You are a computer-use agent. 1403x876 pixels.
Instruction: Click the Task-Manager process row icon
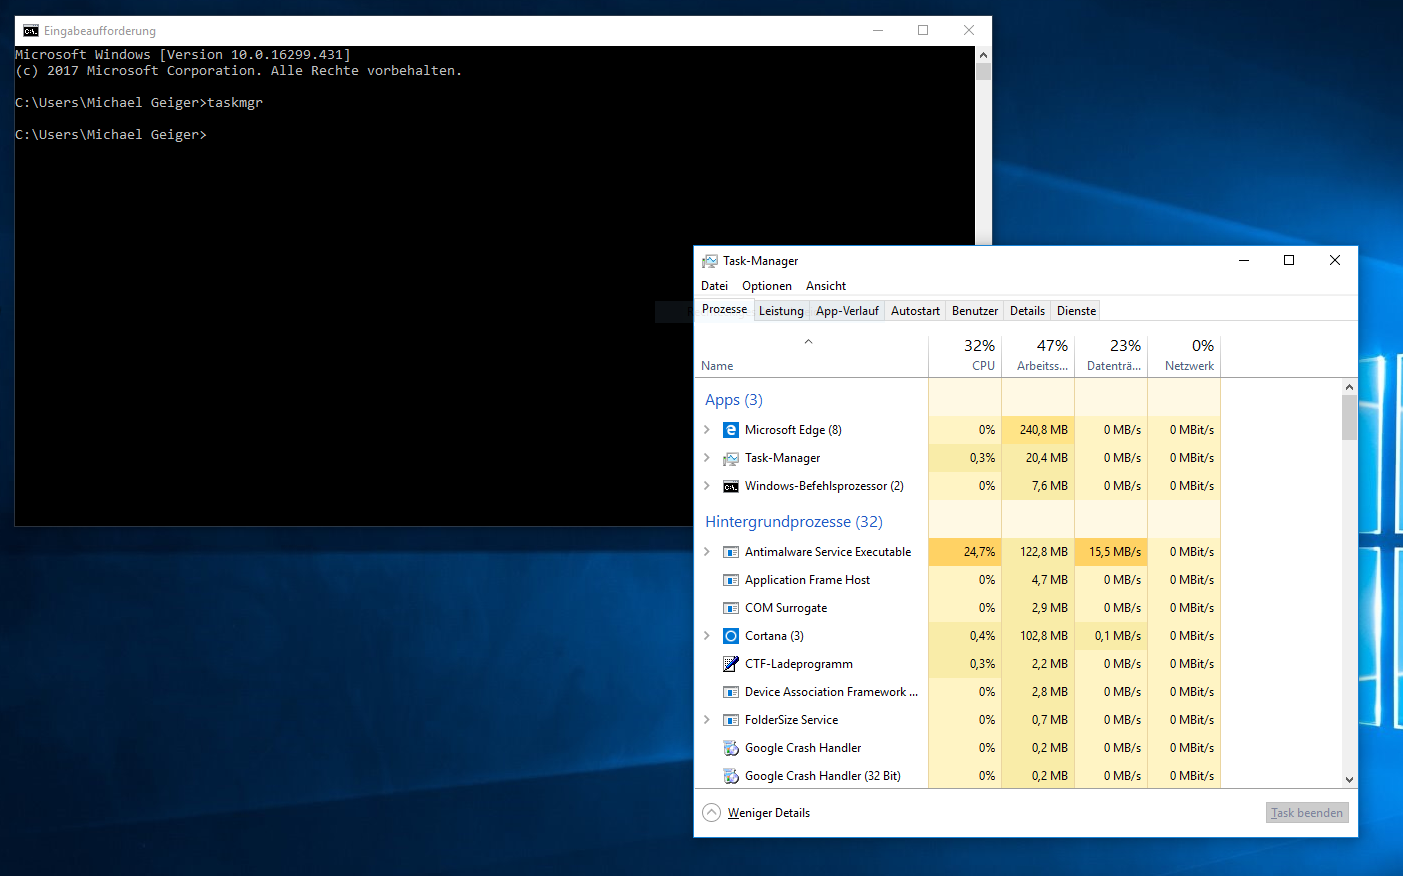pos(731,458)
